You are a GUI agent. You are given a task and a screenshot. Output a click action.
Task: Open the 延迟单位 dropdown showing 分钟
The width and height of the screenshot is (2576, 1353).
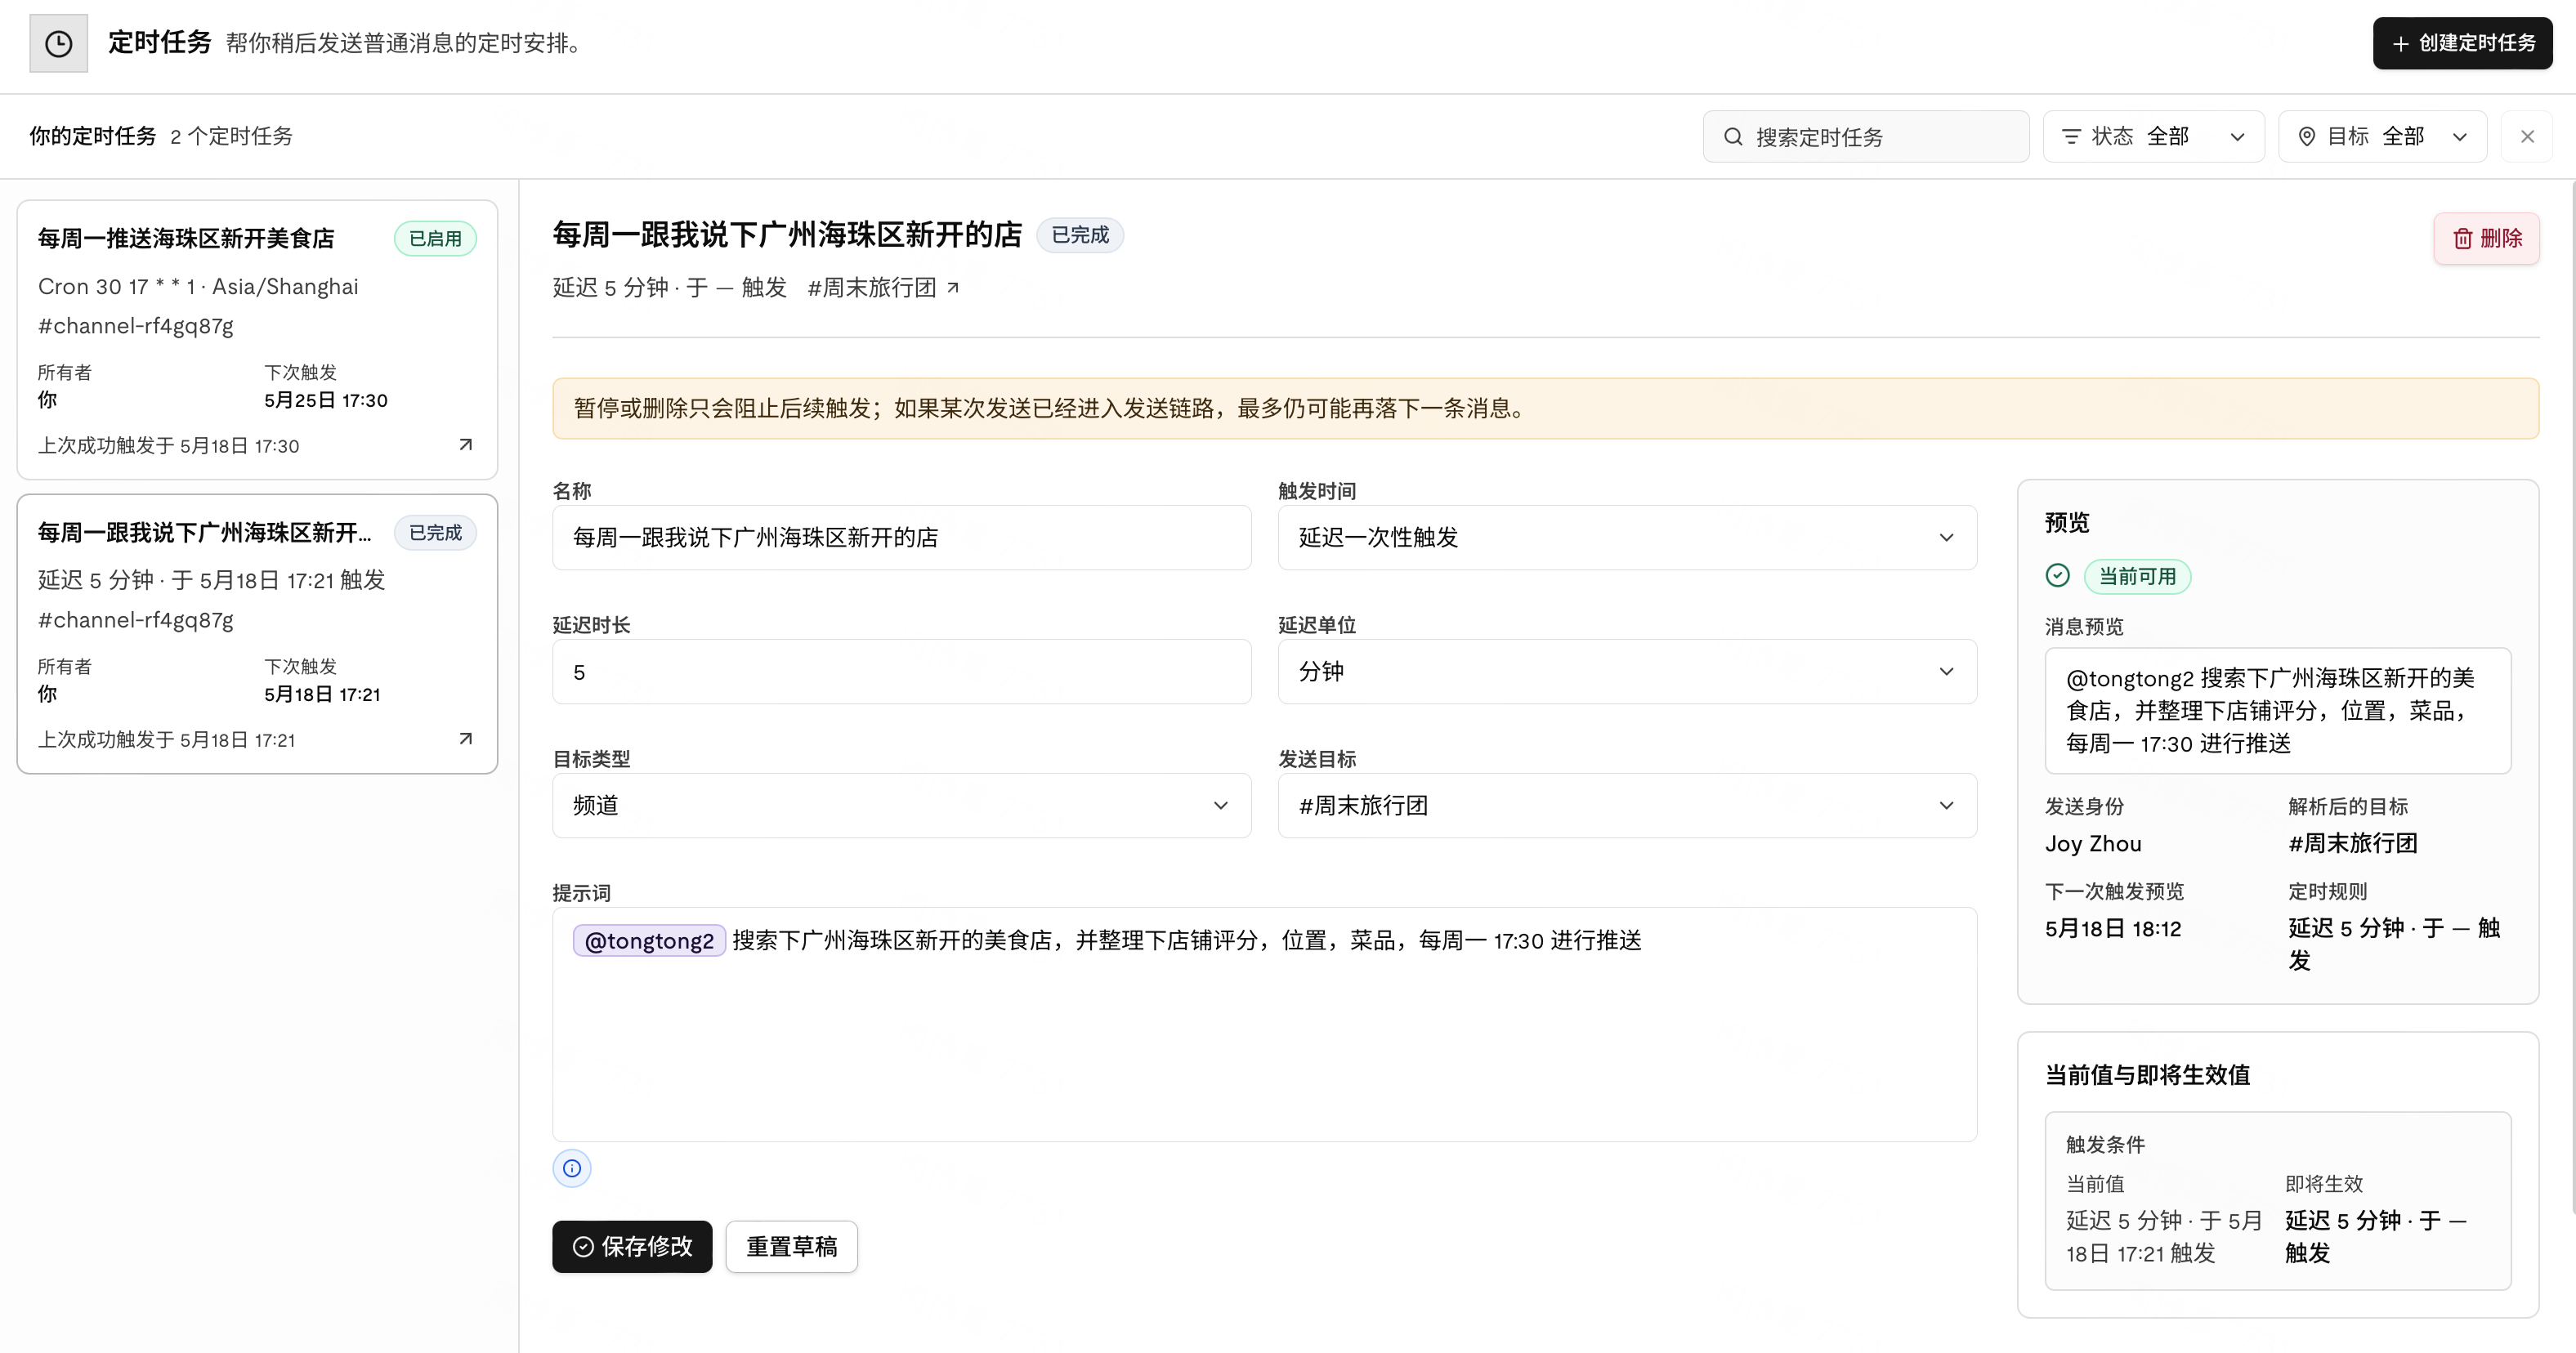(x=1627, y=672)
